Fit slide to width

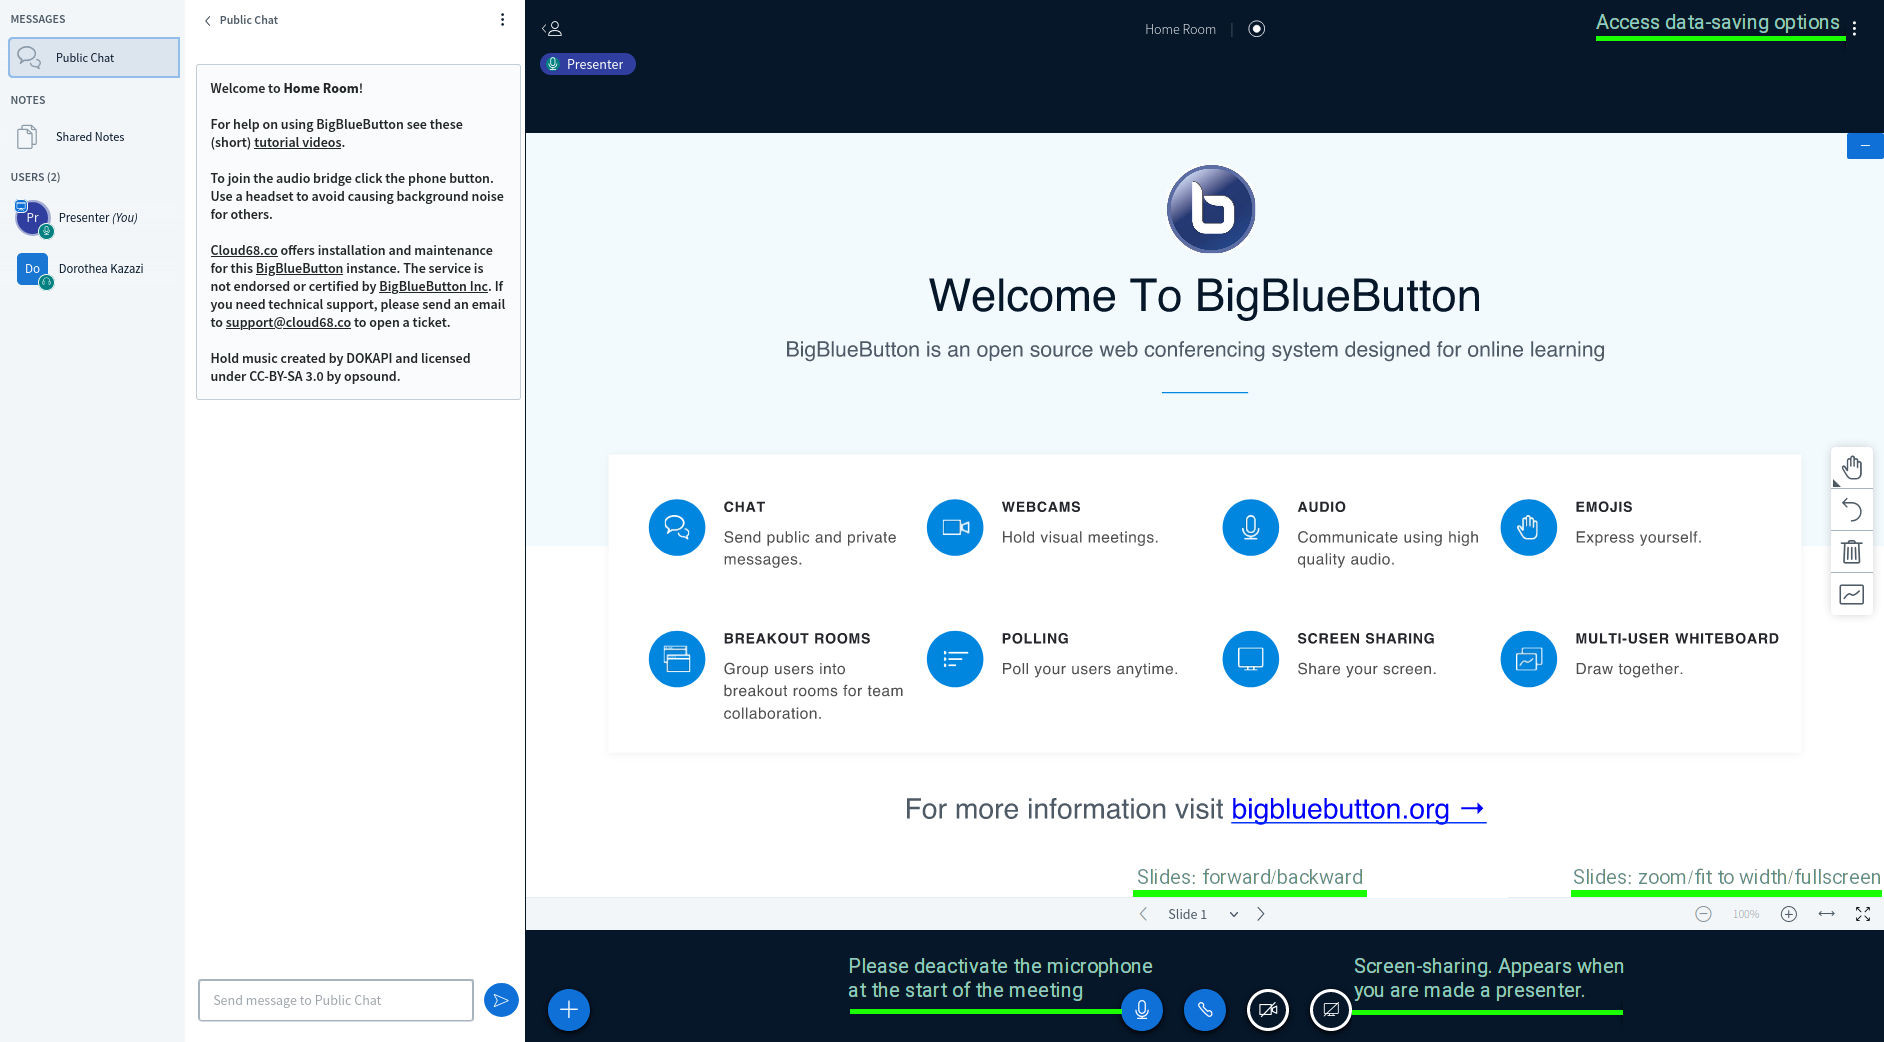[x=1826, y=914]
